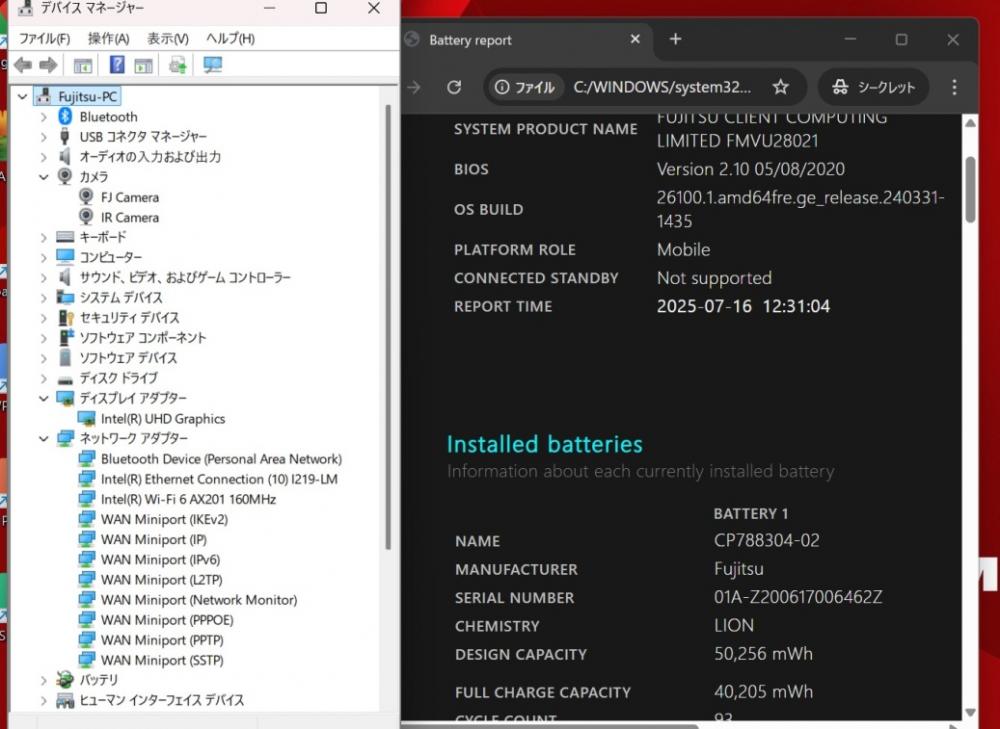
Task: Reload the Battery report page
Action: point(454,87)
